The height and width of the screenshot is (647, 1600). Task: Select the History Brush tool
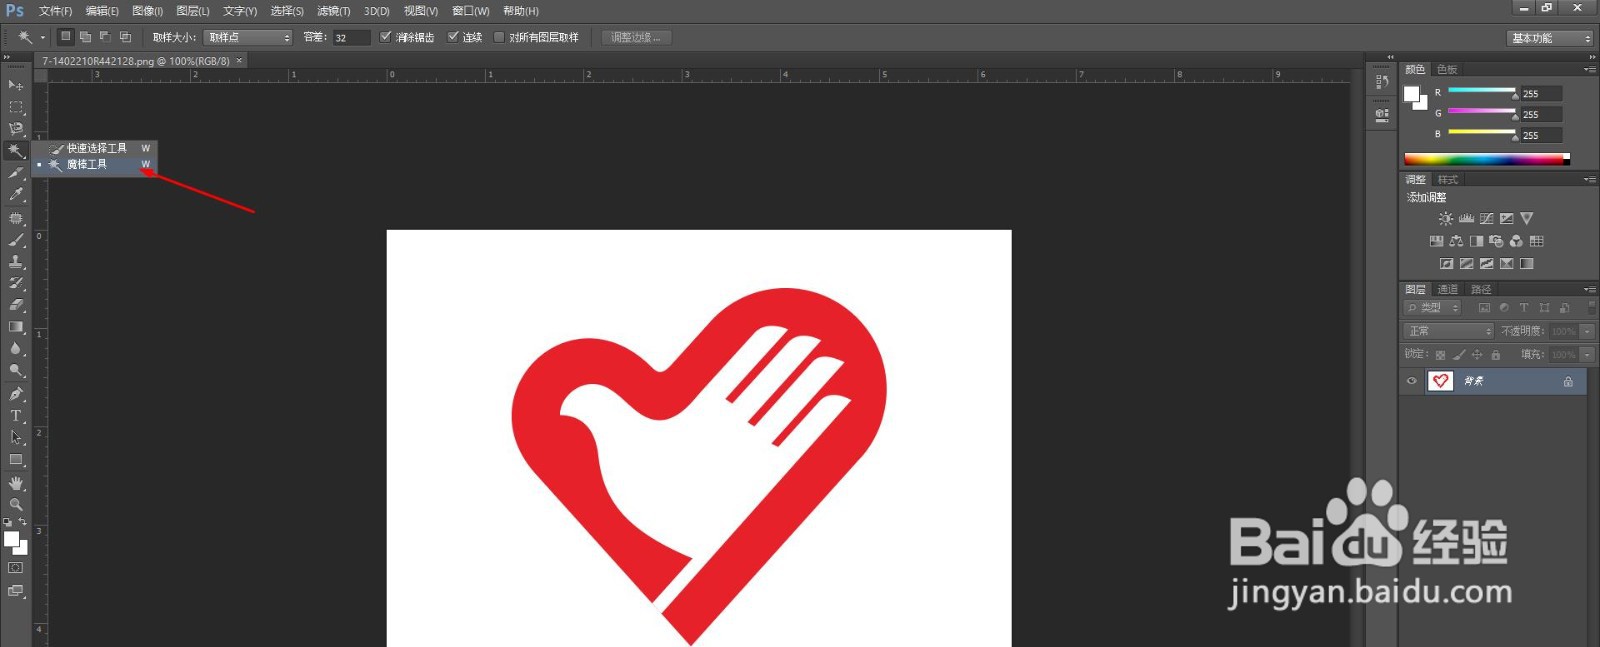tap(16, 283)
